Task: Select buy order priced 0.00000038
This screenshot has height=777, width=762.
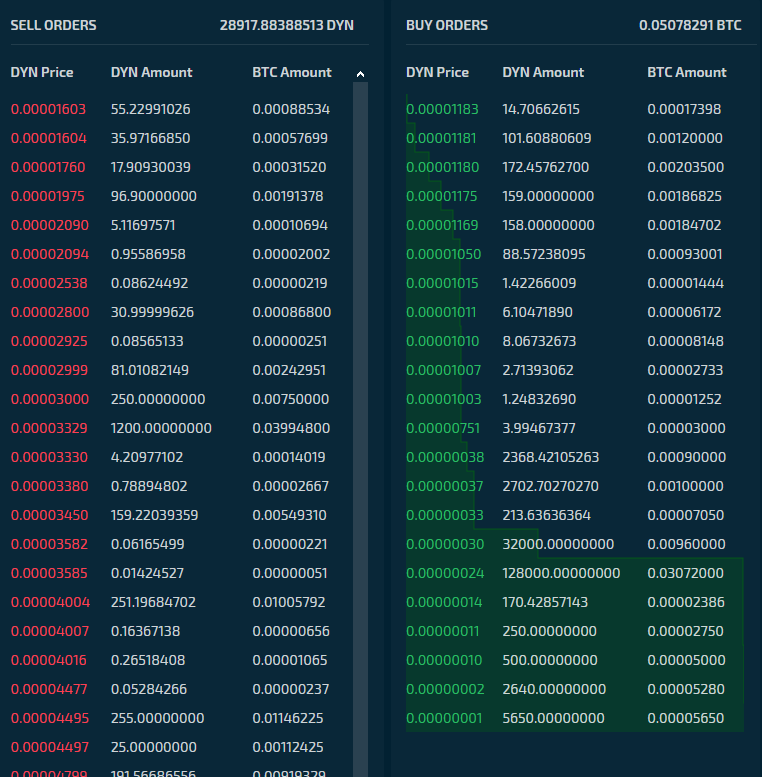Action: [x=575, y=457]
